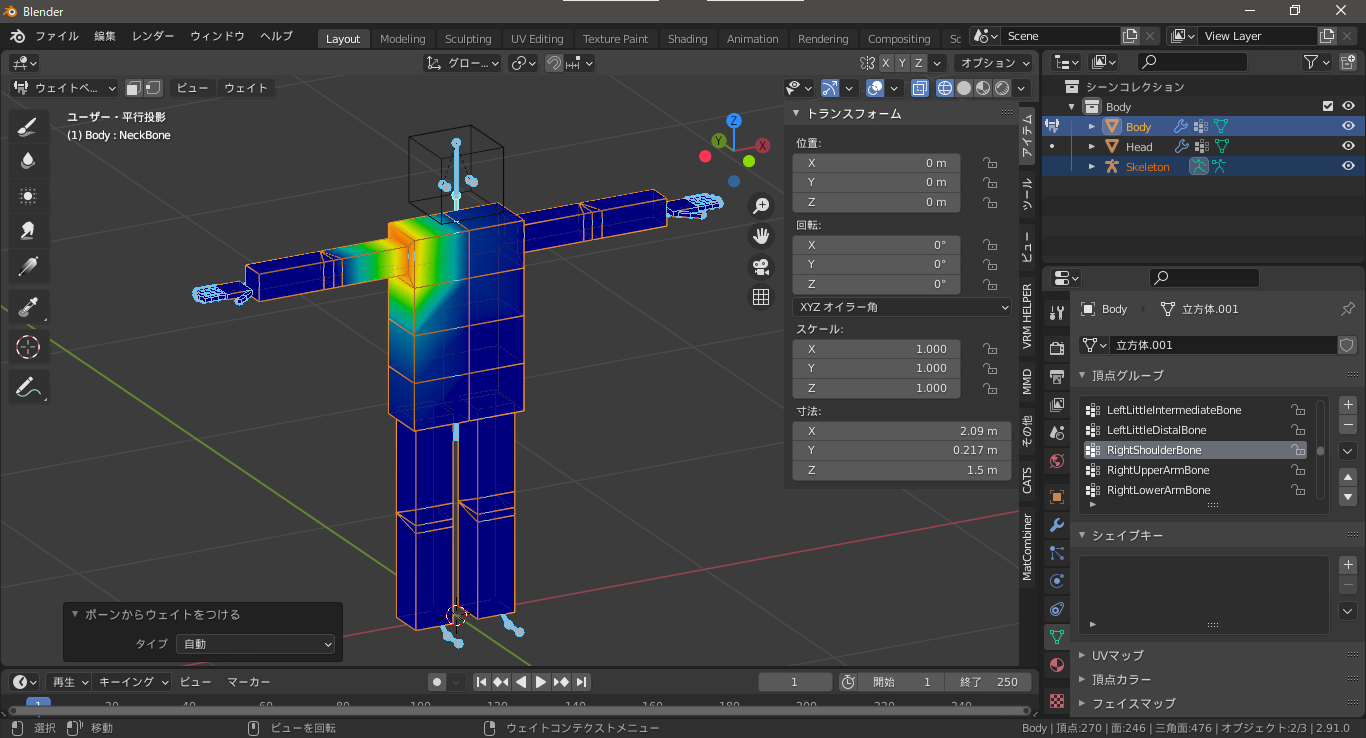This screenshot has width=1366, height=738.
Task: Select the Annotate pencil tool
Action: tap(28, 387)
